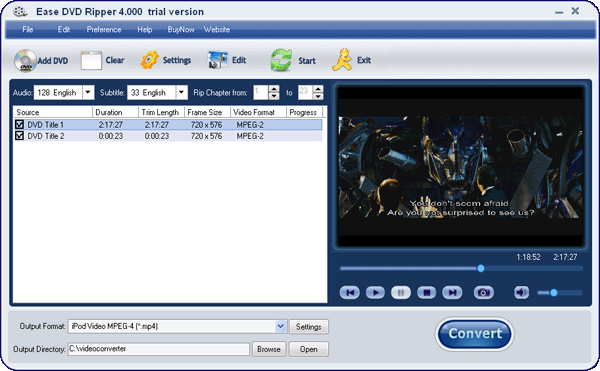The height and width of the screenshot is (371, 600).
Task: Click the film reel app icon
Action: tap(20, 11)
